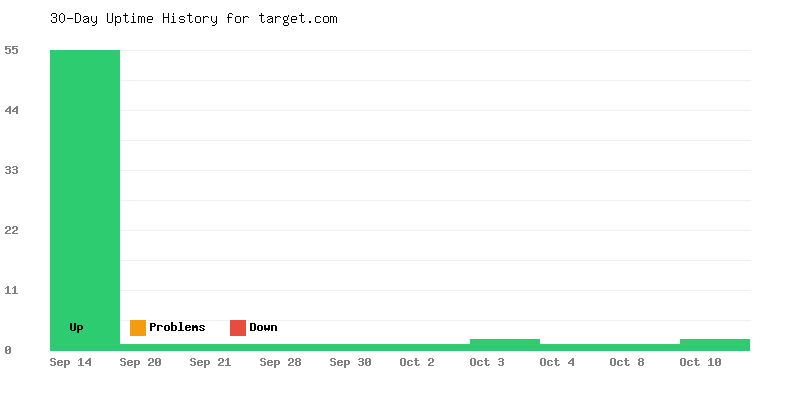Click the 33 y-axis value

click(11, 170)
